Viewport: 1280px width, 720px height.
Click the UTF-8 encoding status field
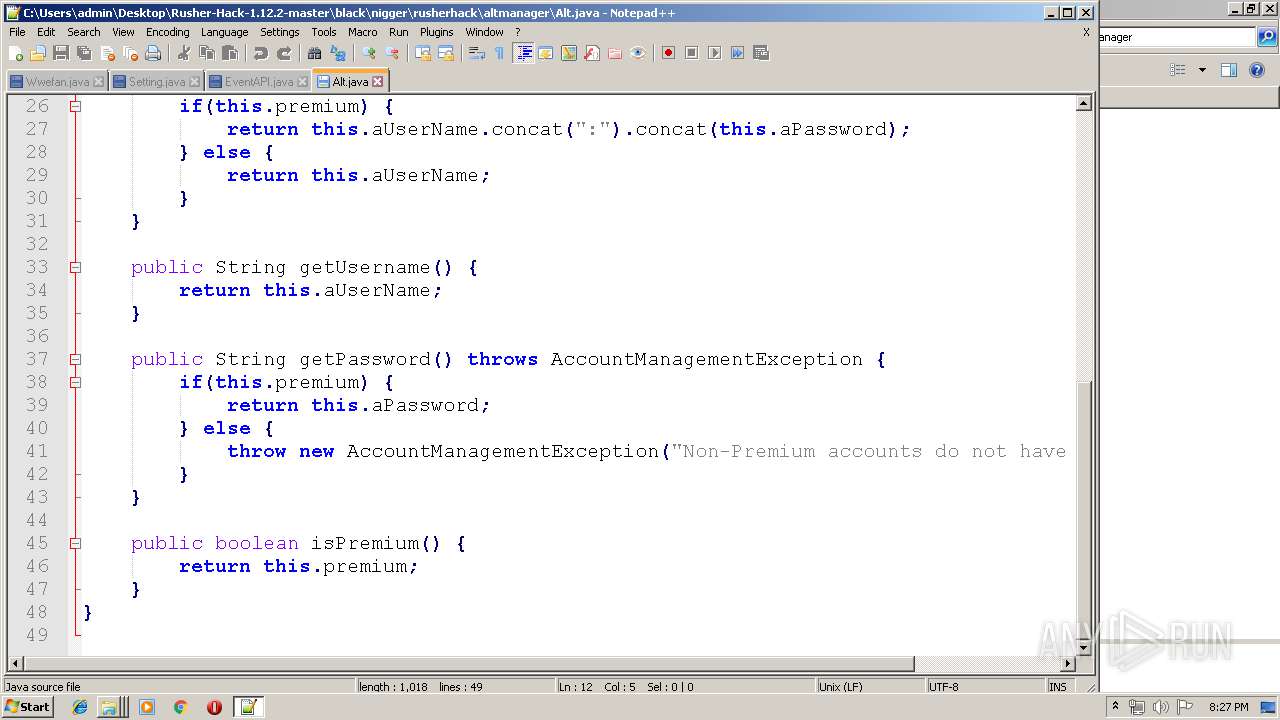pos(984,687)
